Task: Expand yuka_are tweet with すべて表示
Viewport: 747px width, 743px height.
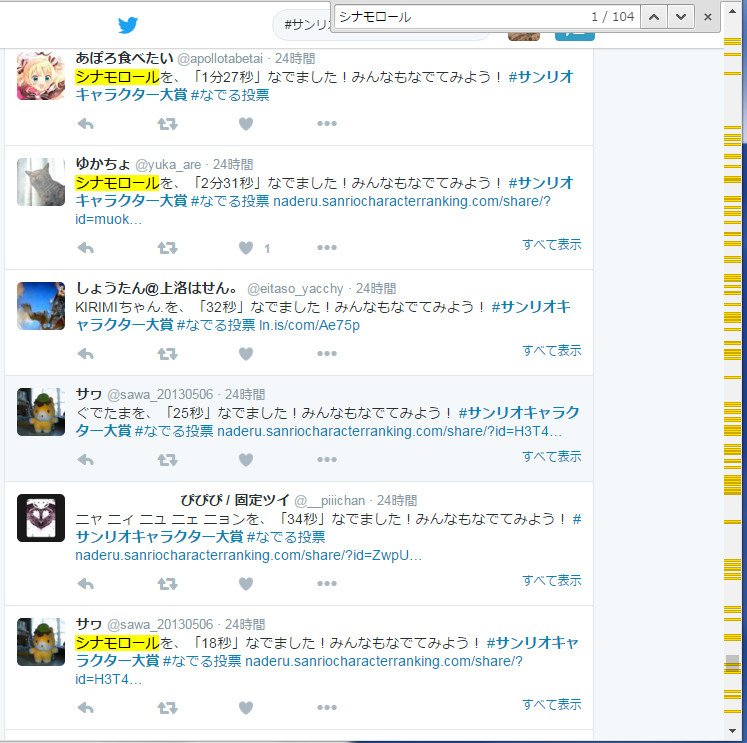Action: tap(552, 245)
